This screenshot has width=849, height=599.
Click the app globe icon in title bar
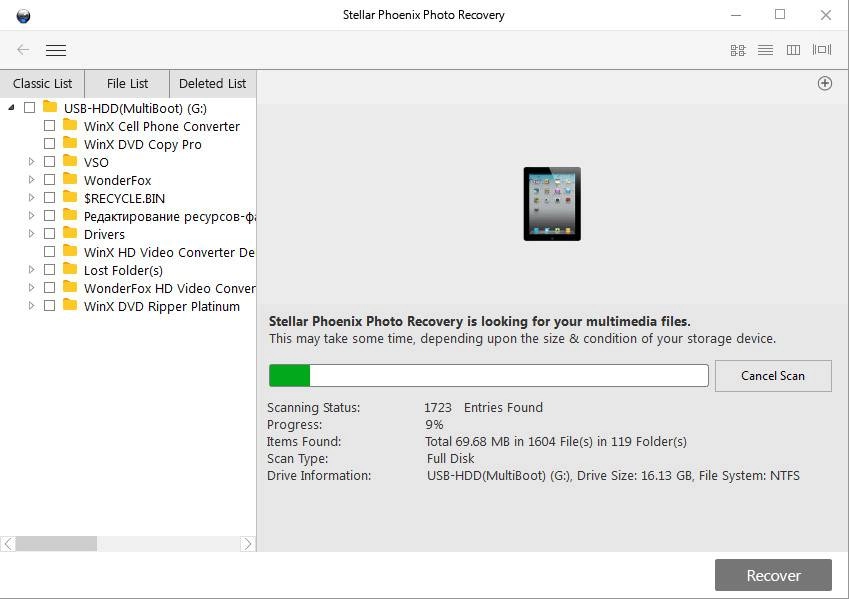tap(23, 16)
